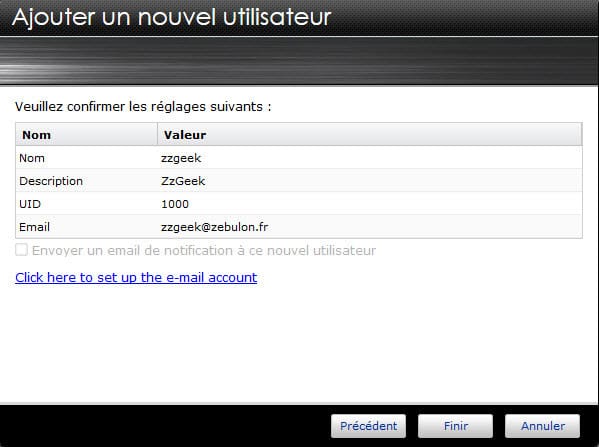Click the 'Ajouter un nouvel utilisateur' title

coord(172,17)
